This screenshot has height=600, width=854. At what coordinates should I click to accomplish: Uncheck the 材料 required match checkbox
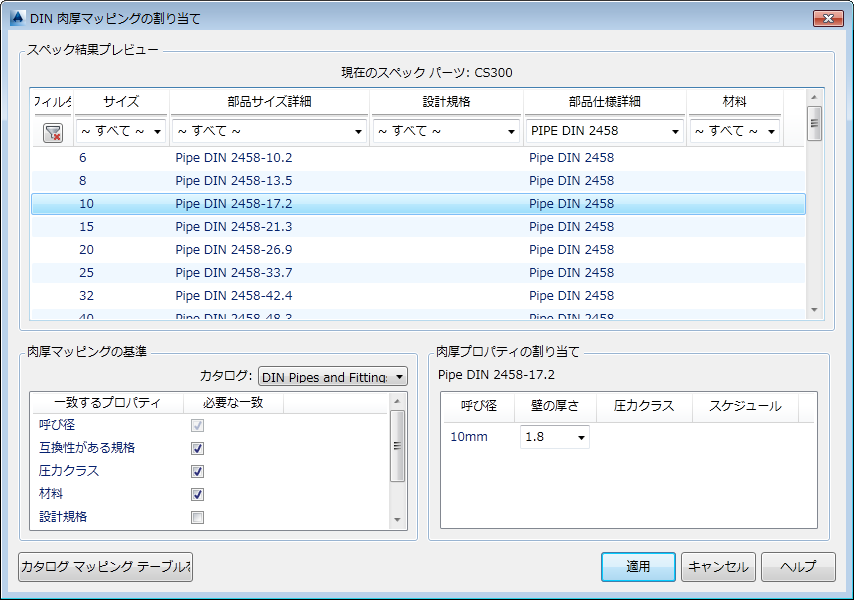point(197,494)
